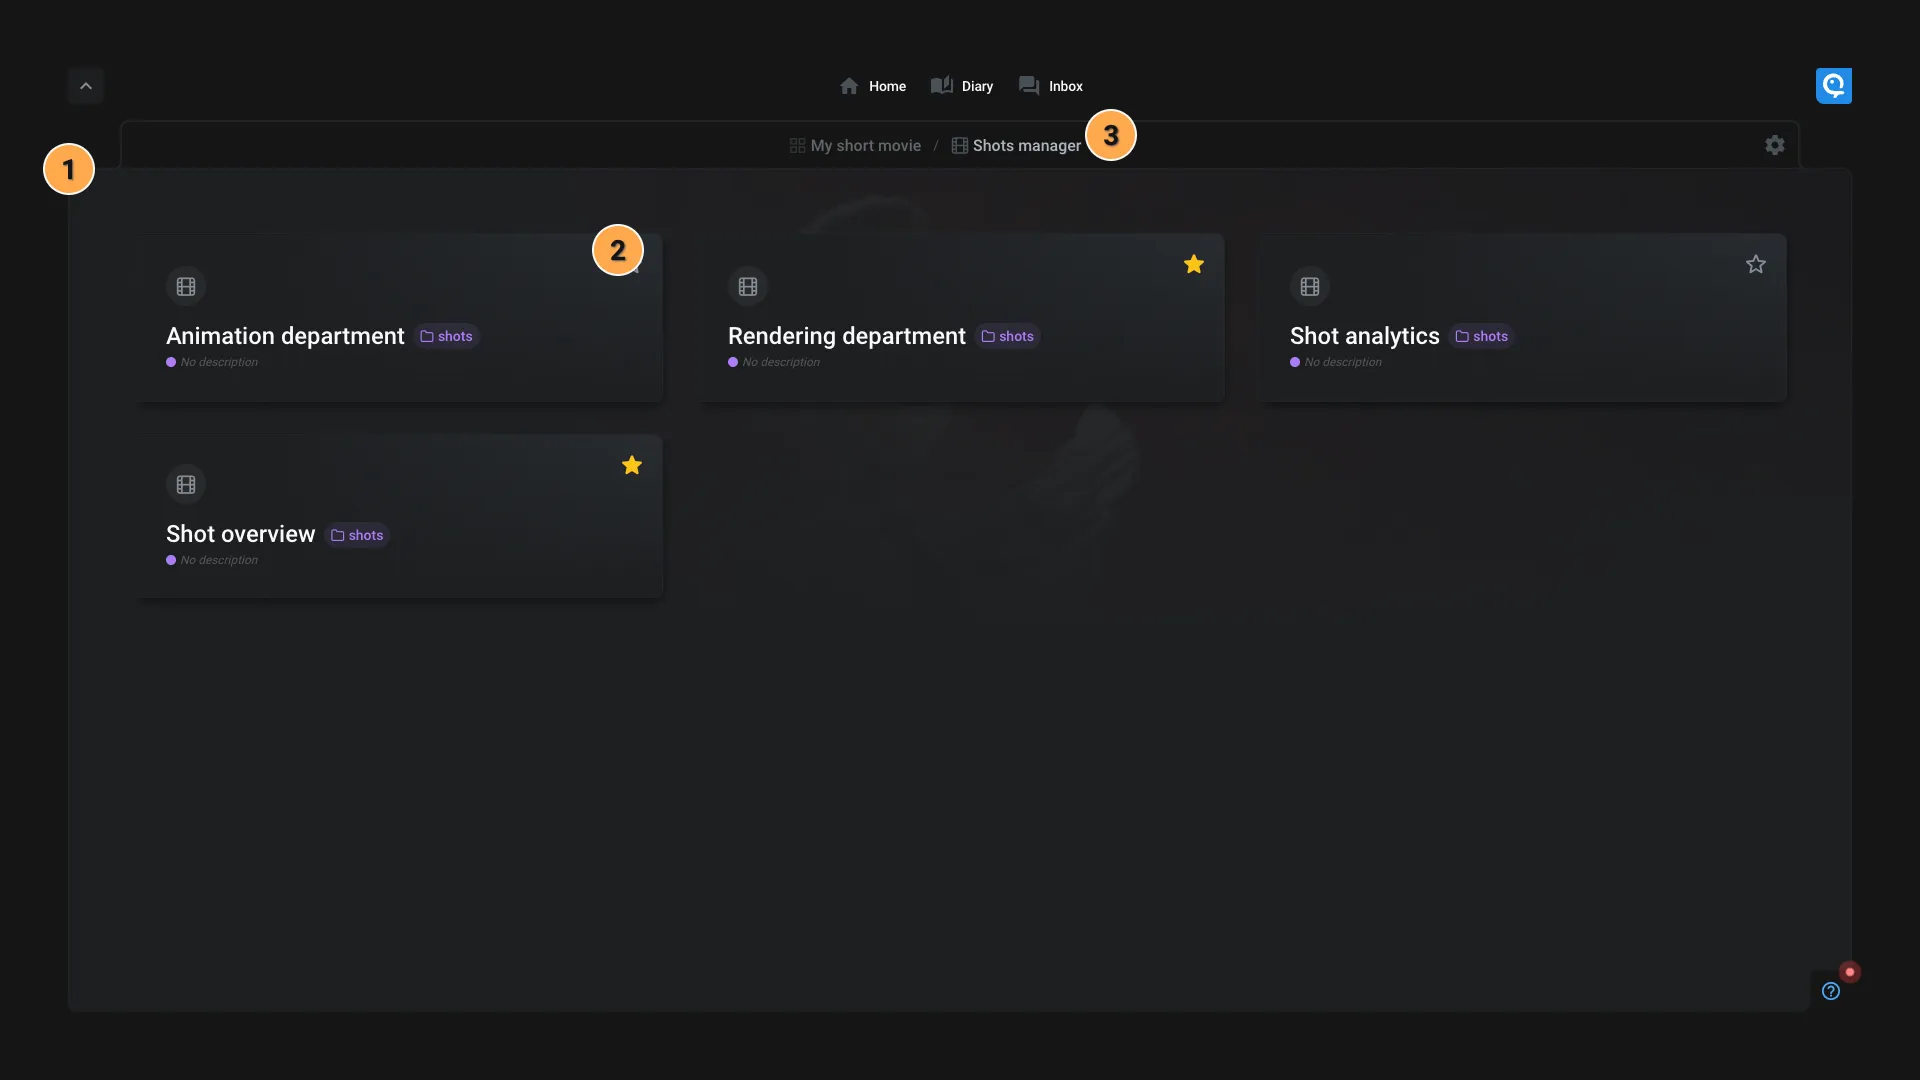
Task: Click the help question mark button bottom right
Action: 1830,990
